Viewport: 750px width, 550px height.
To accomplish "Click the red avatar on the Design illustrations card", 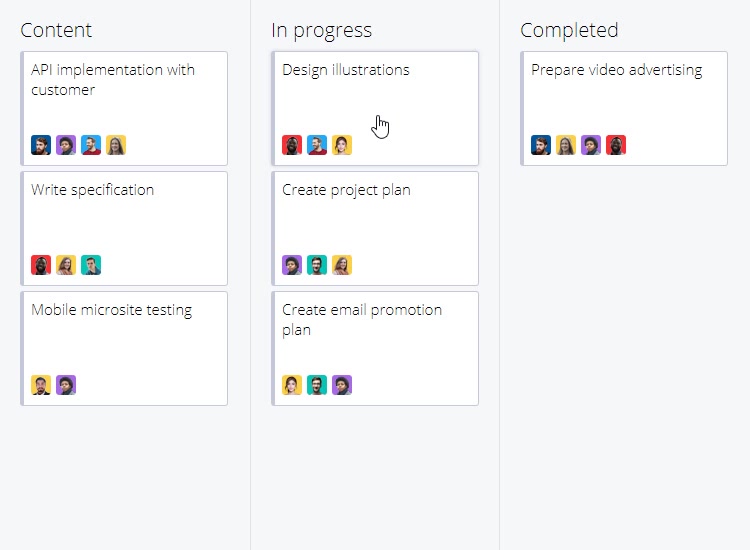I will click(x=292, y=145).
